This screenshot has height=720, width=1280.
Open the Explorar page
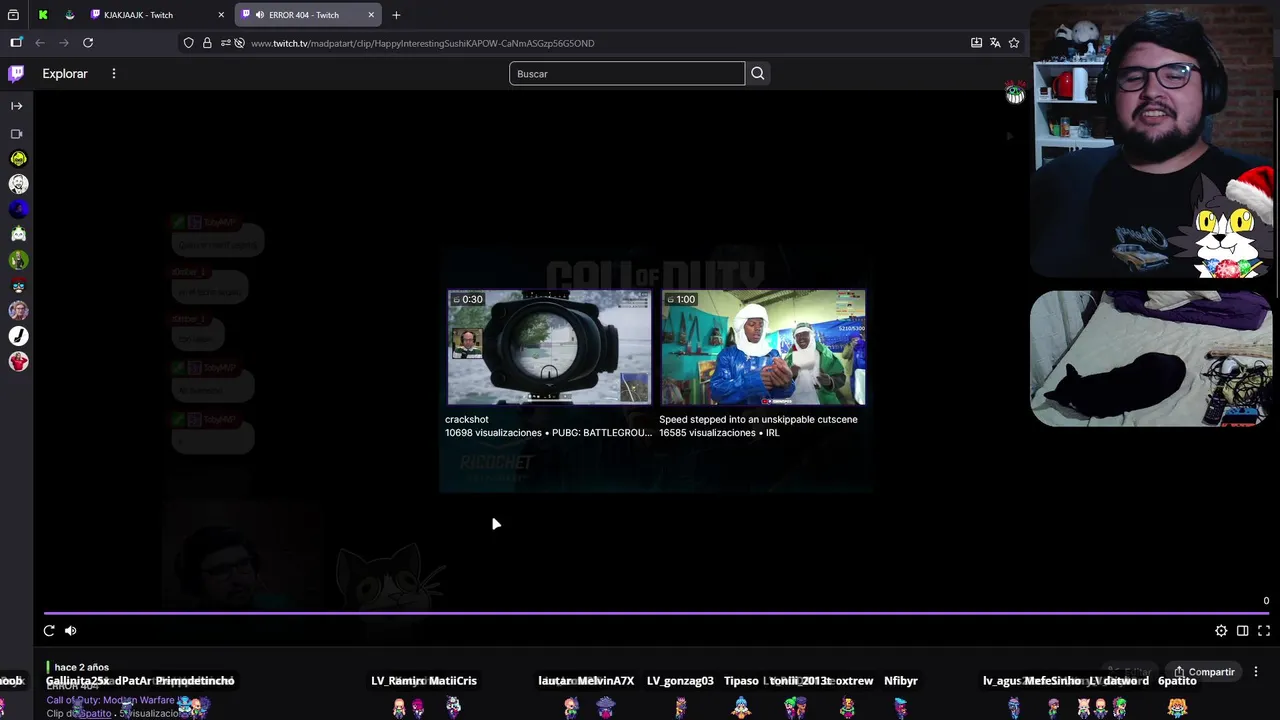[65, 74]
